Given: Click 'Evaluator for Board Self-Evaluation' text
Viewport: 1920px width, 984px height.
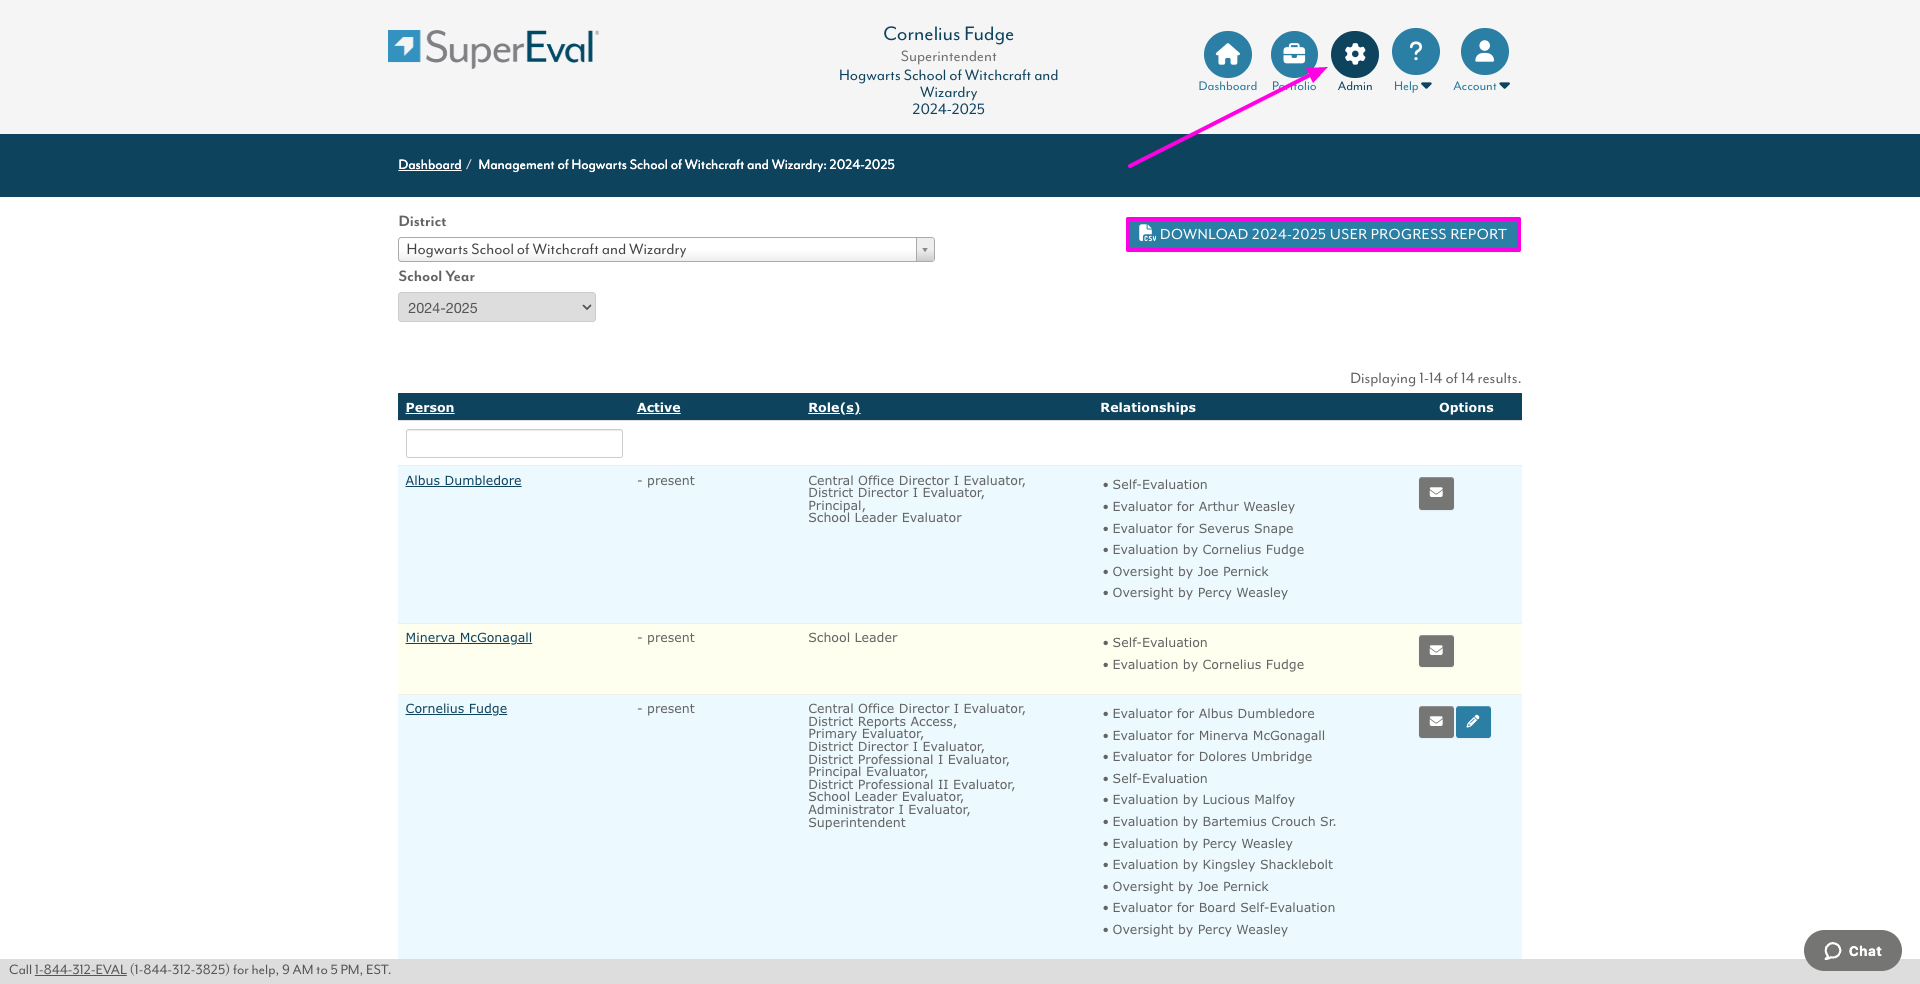Looking at the screenshot, I should tap(1223, 908).
